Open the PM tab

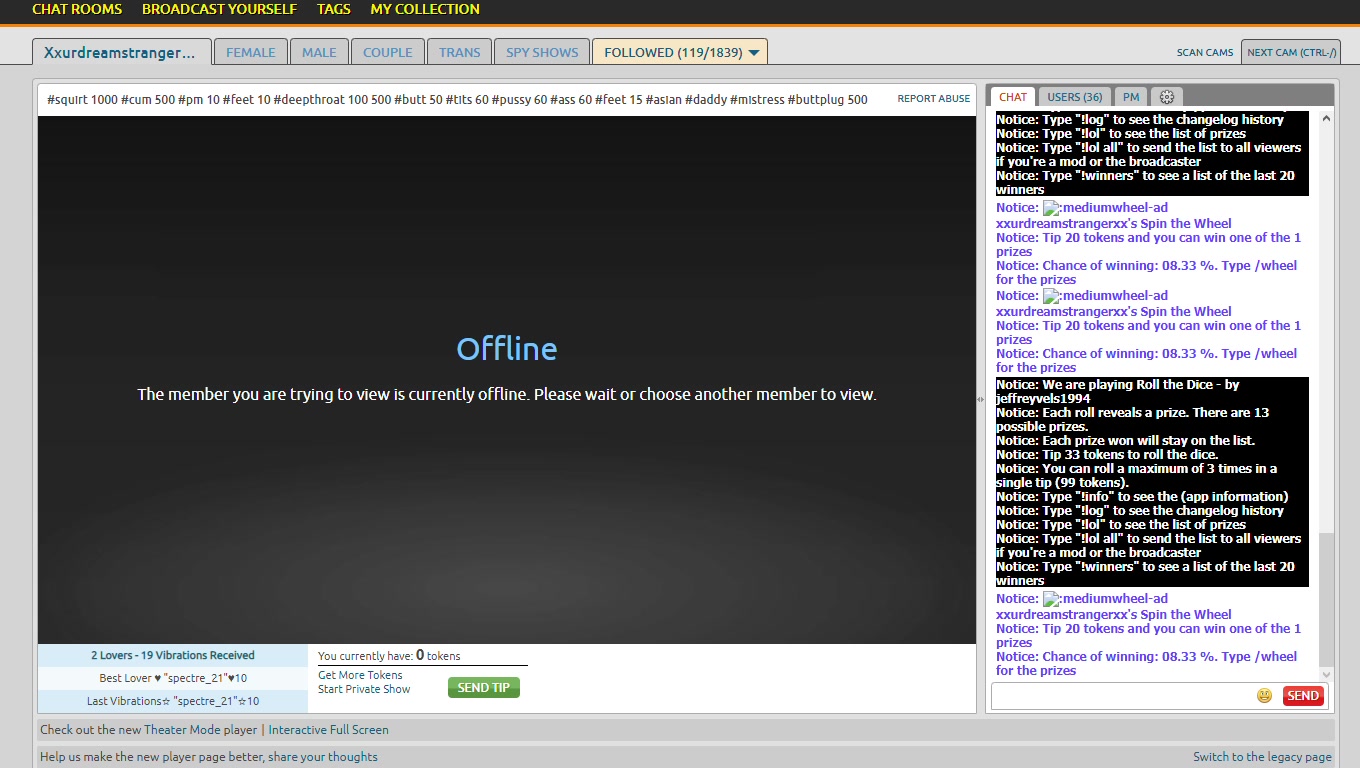tap(1130, 97)
